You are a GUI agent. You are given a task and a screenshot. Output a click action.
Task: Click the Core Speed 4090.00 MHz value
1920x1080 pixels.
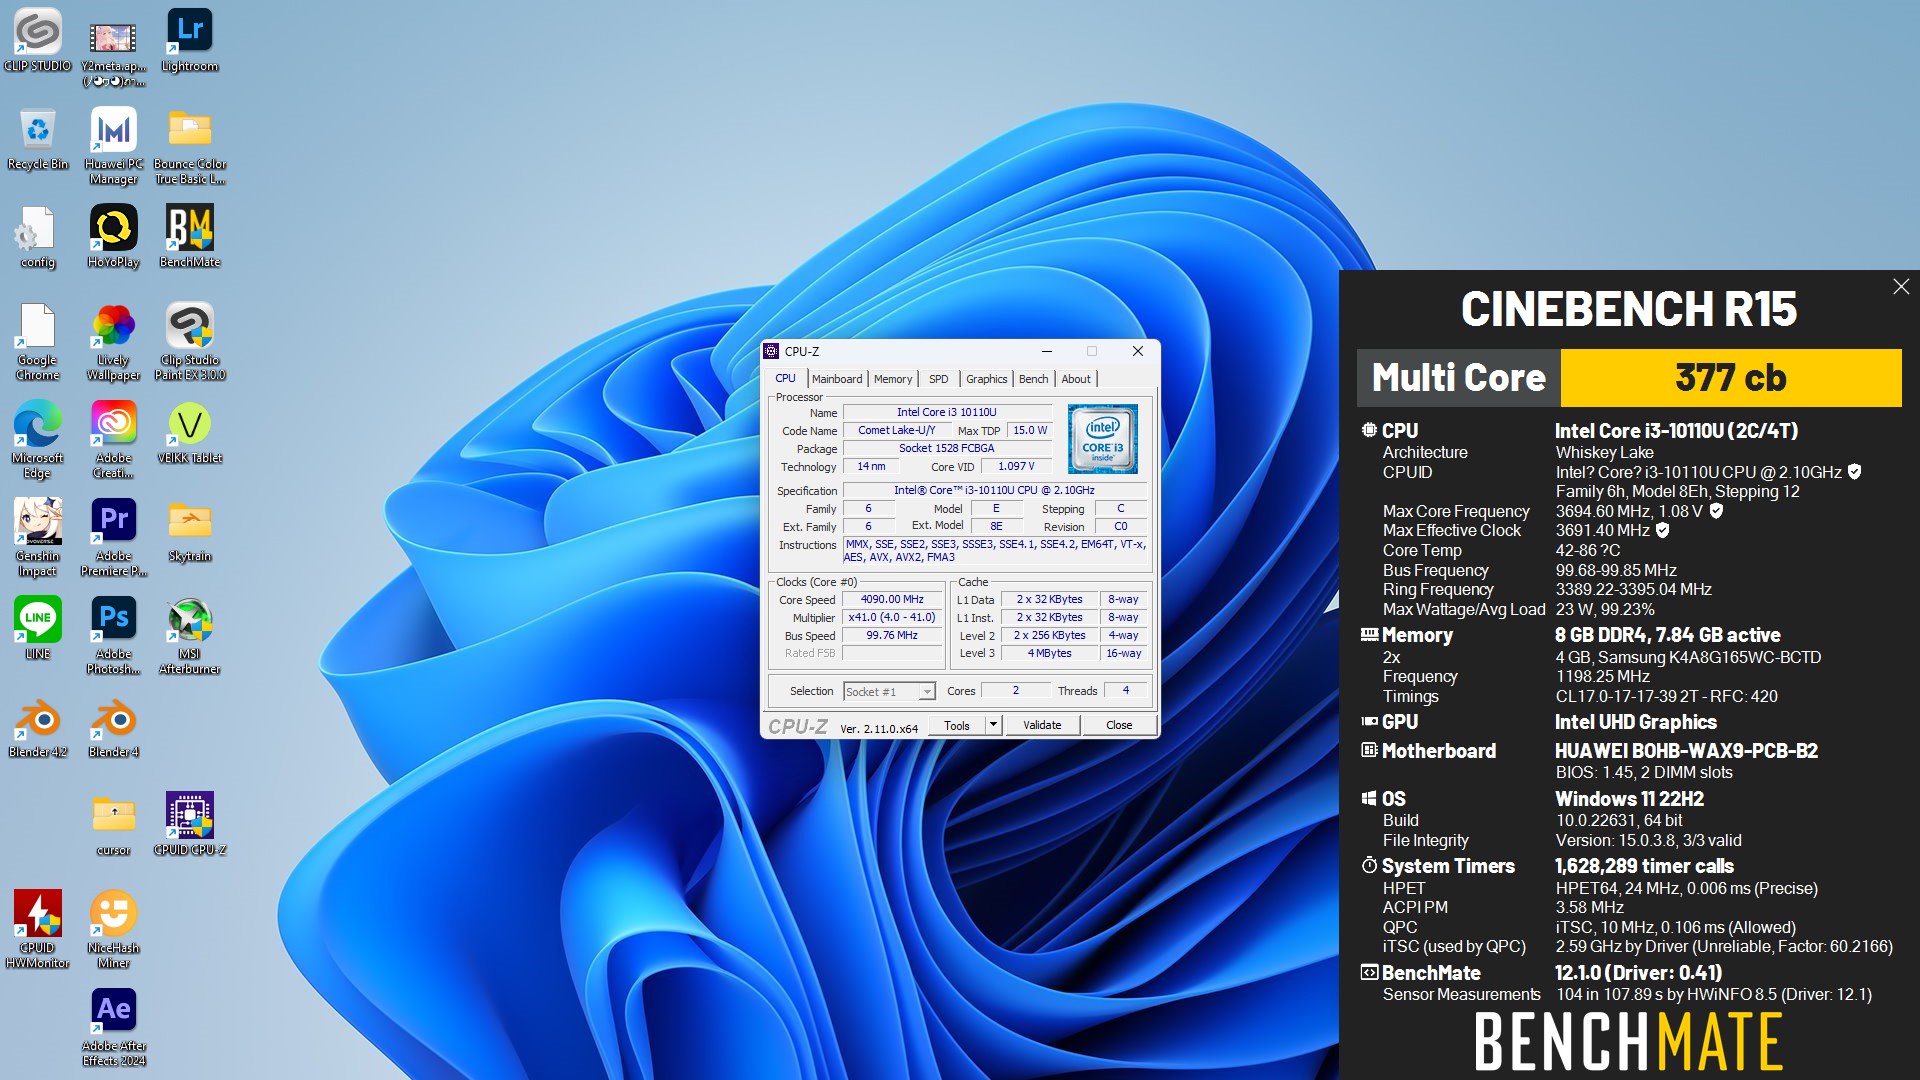tap(893, 600)
